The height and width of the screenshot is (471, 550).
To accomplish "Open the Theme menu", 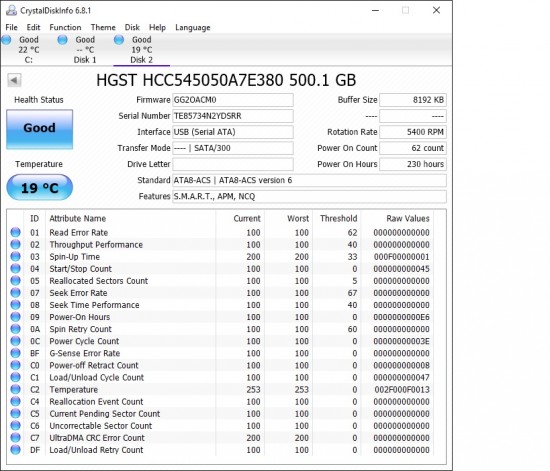I will coord(103,27).
